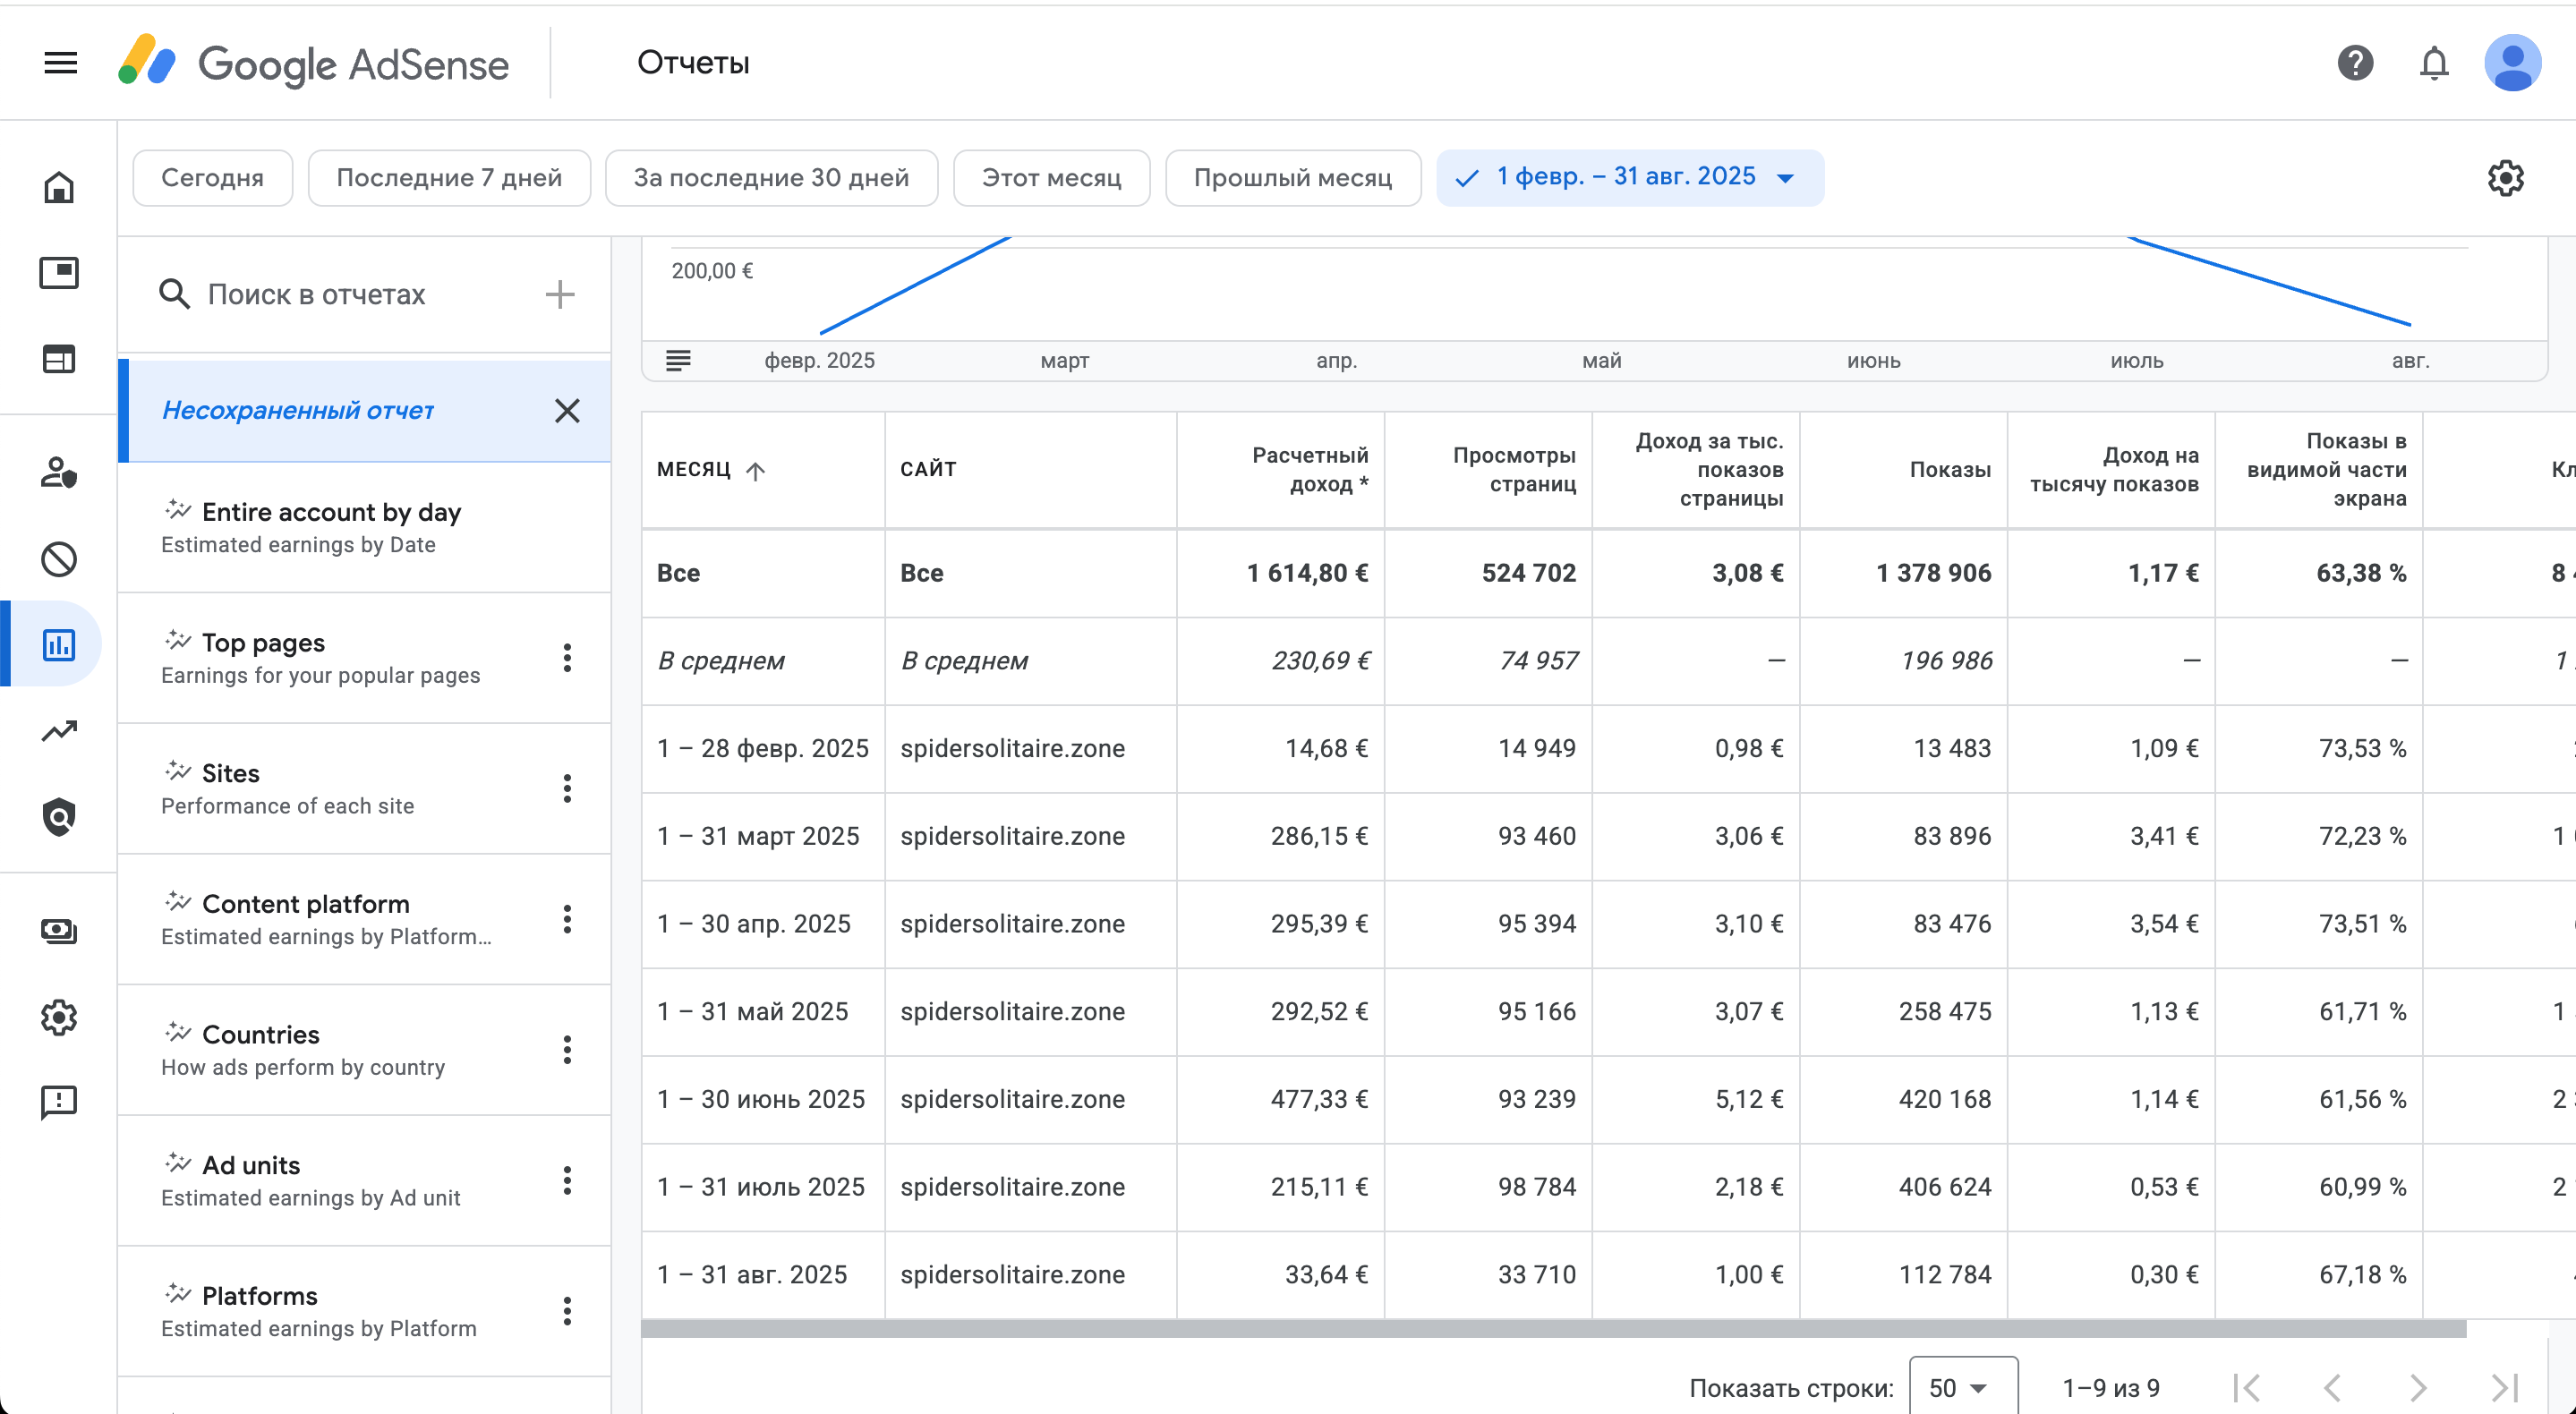Image resolution: width=2576 pixels, height=1414 pixels.
Task: Open Feedback icon in sidebar
Action: (x=59, y=1102)
